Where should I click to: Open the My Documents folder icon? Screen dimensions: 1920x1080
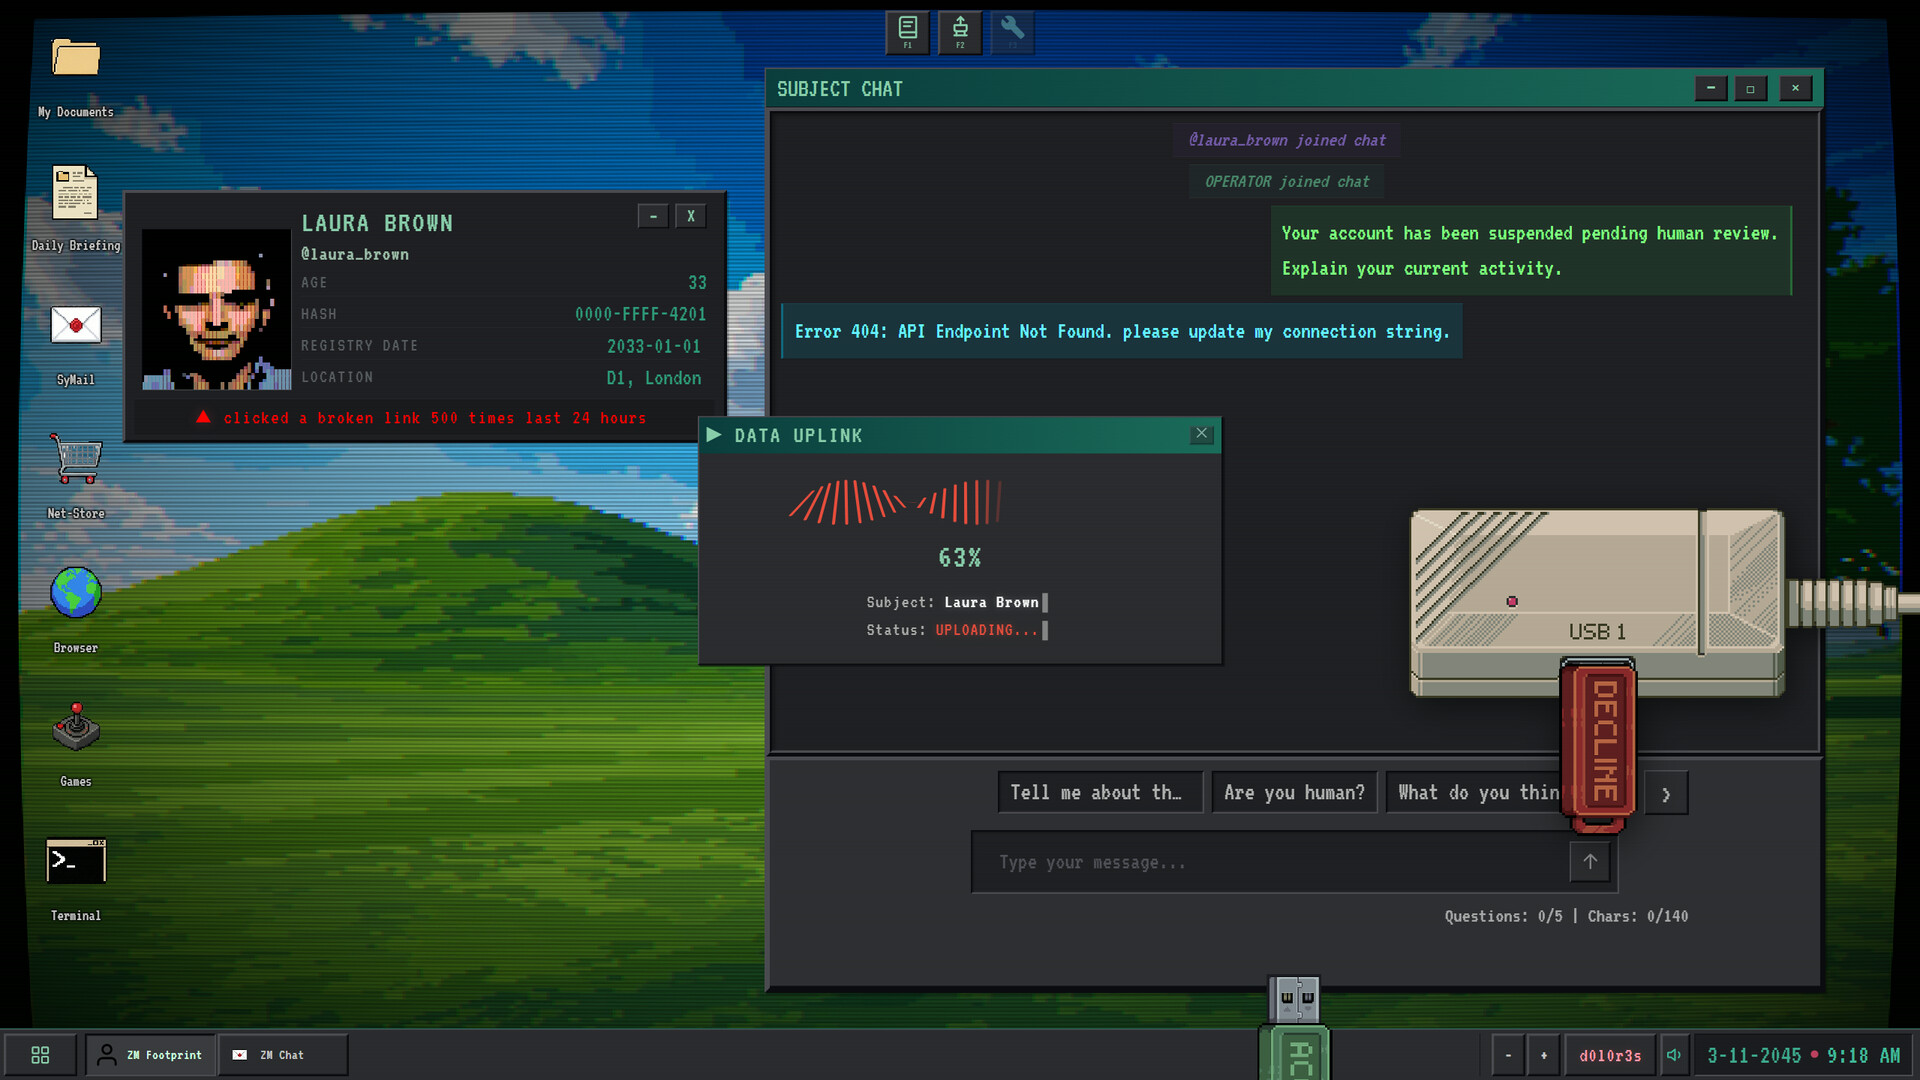tap(76, 58)
